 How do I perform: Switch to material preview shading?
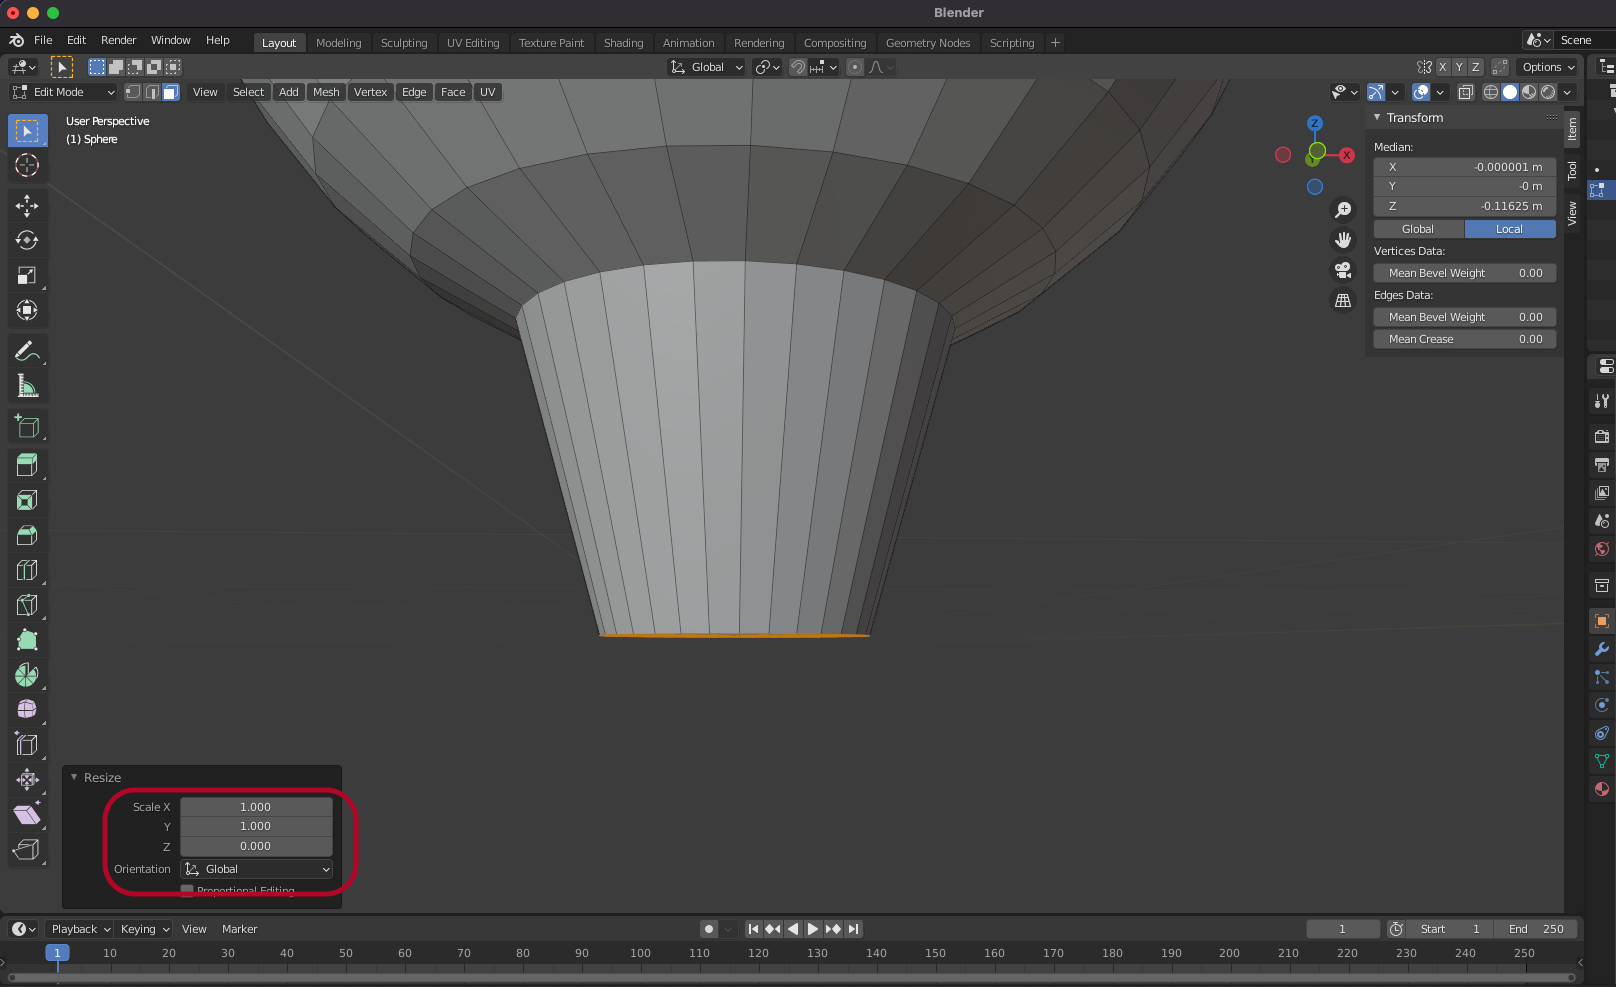coord(1529,92)
